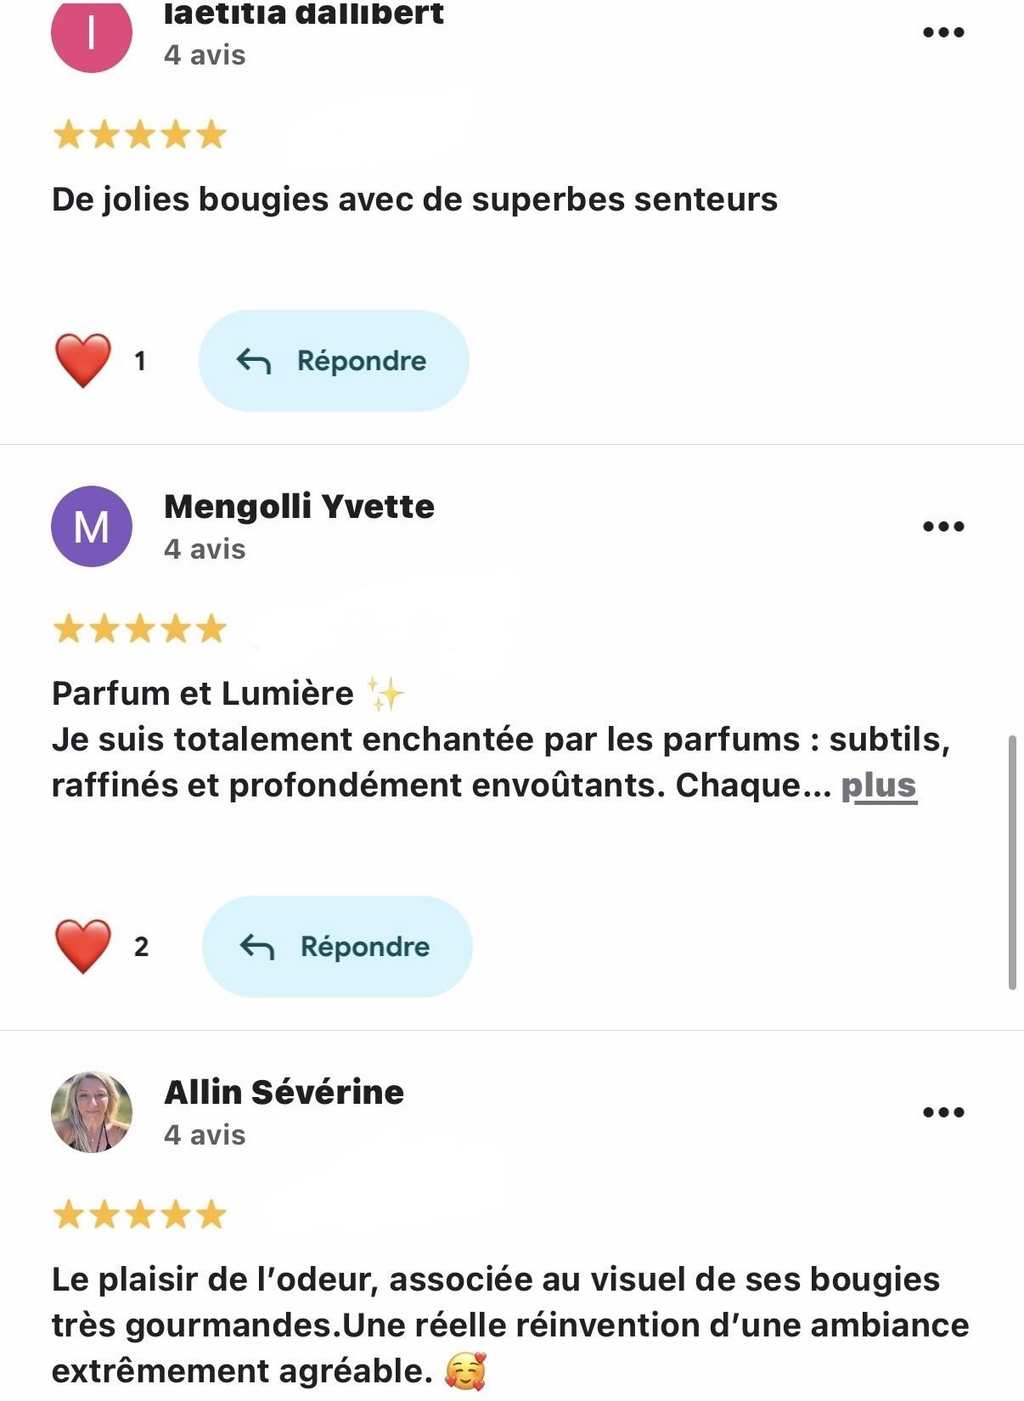Click the five-star rating on Mengolli Yvette's review
The height and width of the screenshot is (1401, 1024).
140,629
